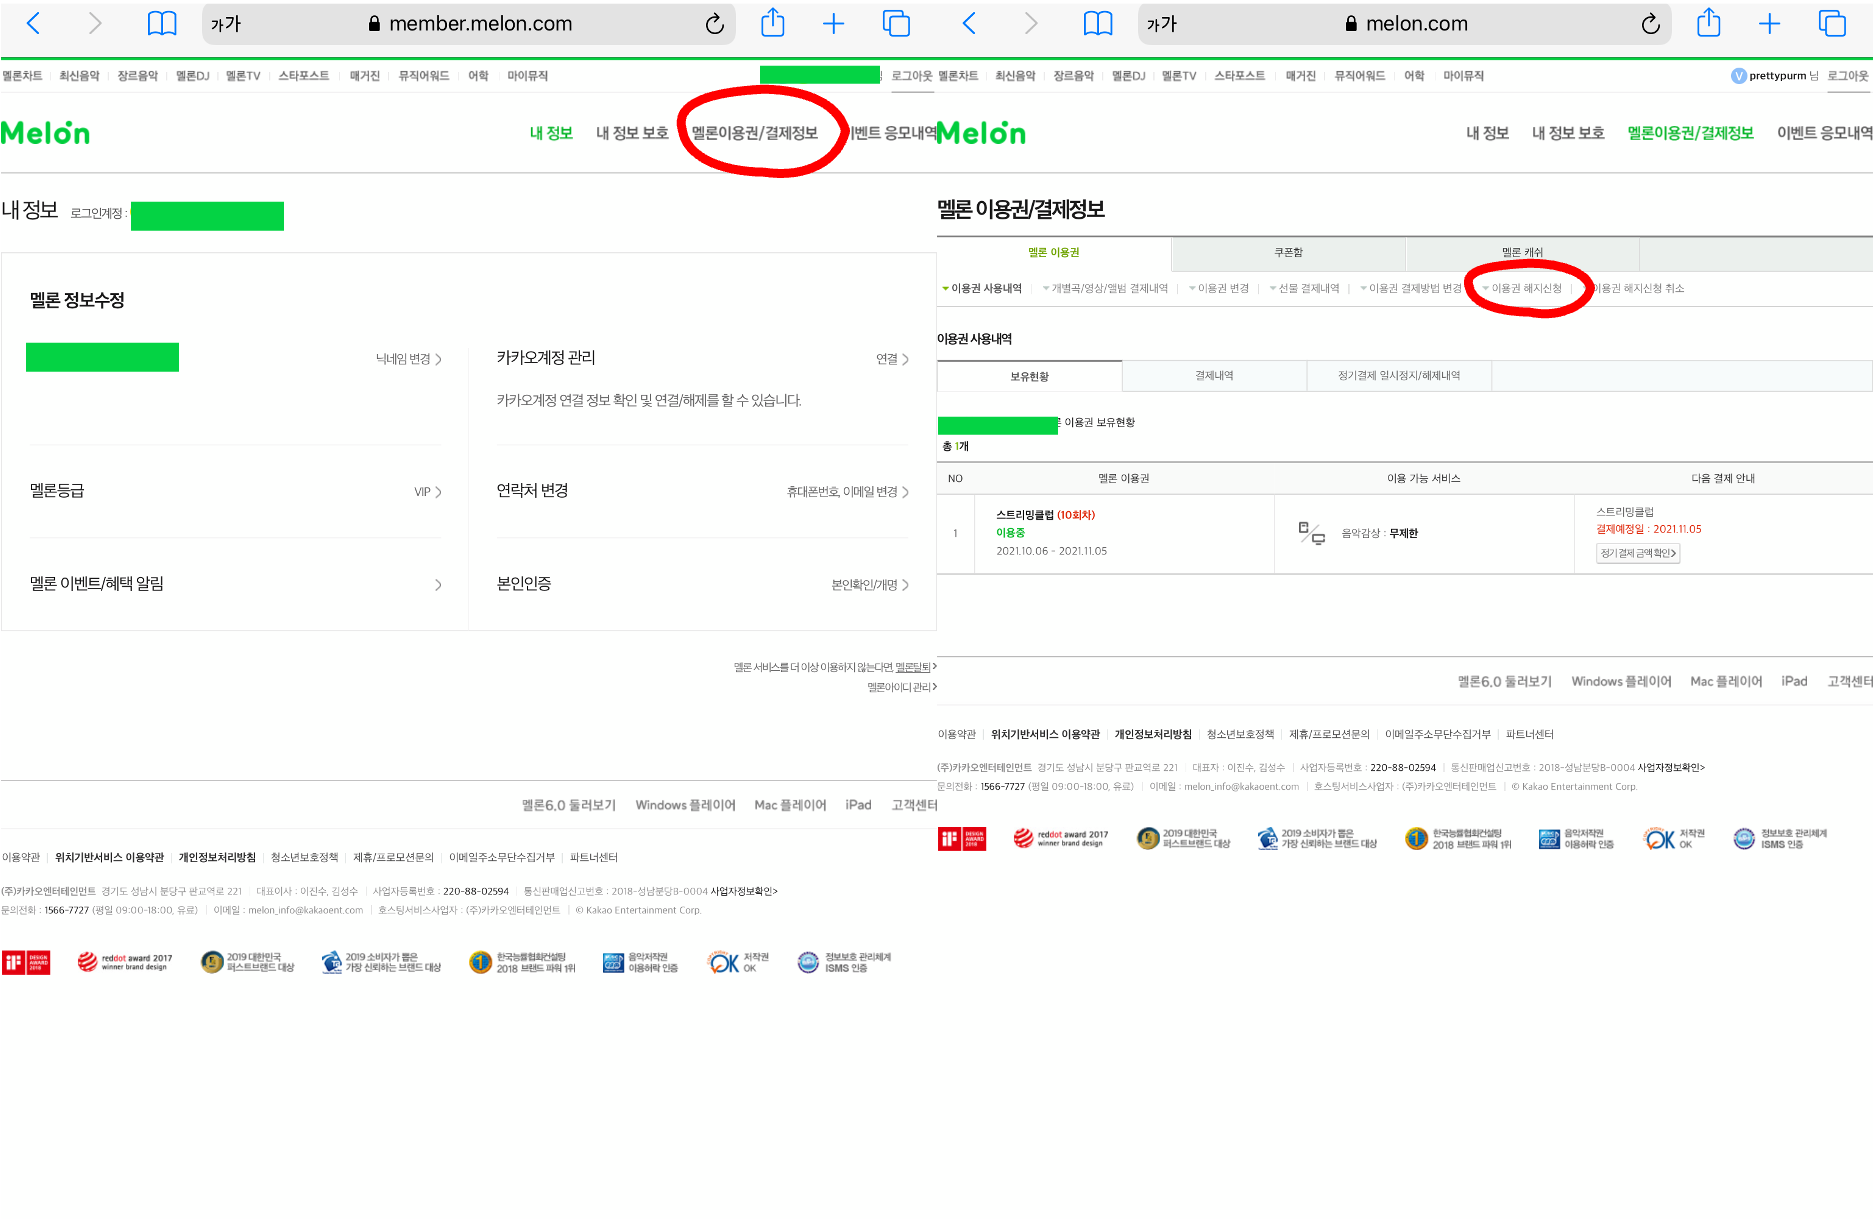
Task: Click the red dot award 2017 badge on right page
Action: tap(1060, 838)
